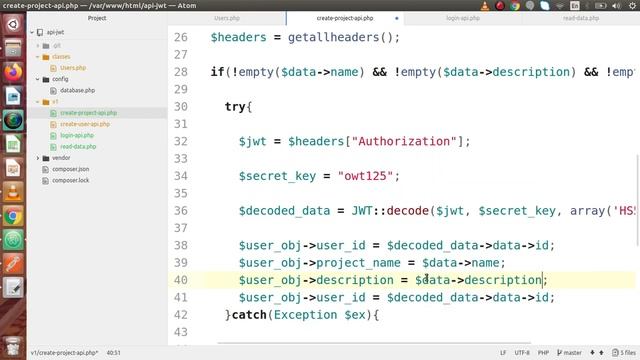Viewport: 640px width, 360px height.
Task: Open composer.lock in the tree view
Action: pos(71,180)
